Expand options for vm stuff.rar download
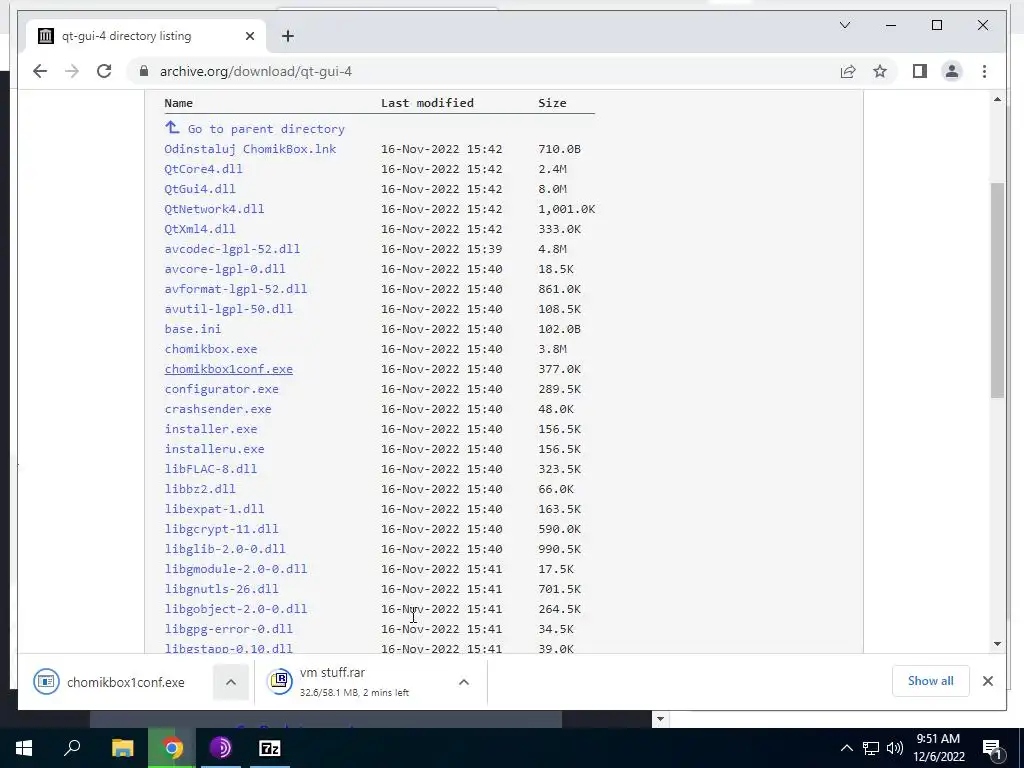 tap(464, 682)
